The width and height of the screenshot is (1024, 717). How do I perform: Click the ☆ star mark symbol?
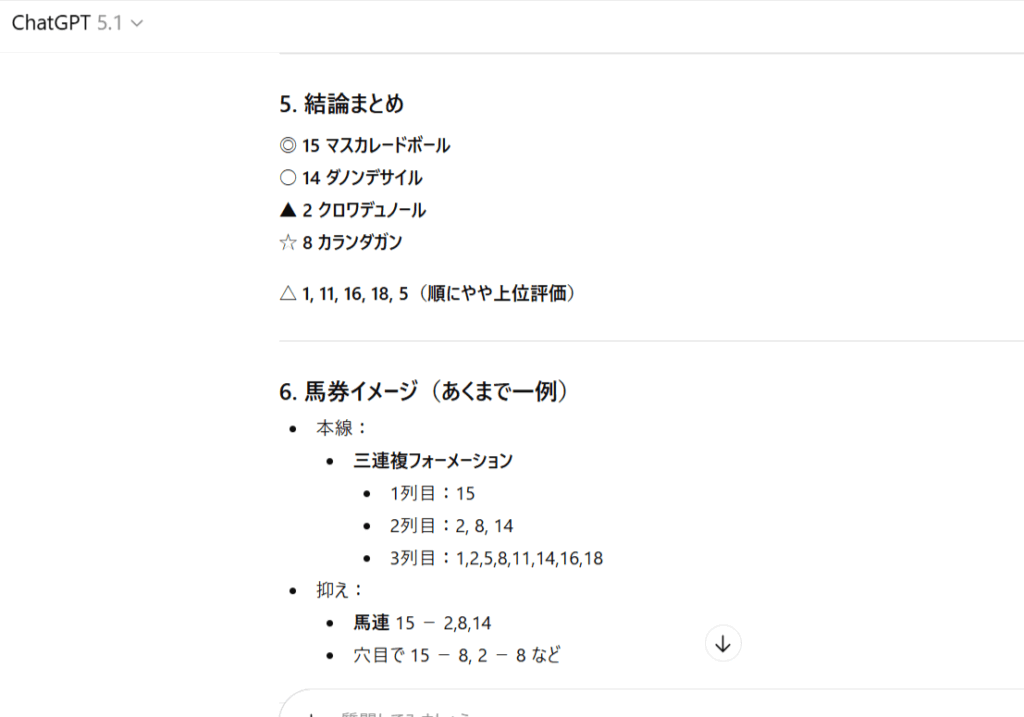[x=288, y=242]
